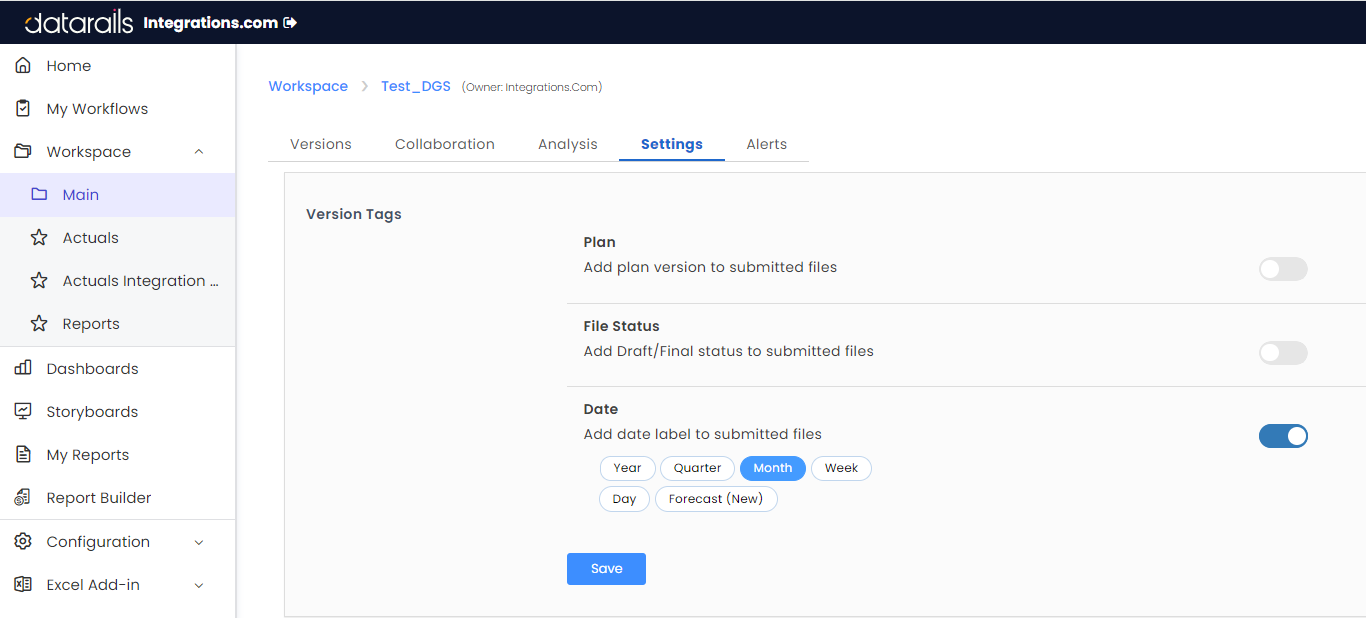Open Report Builder icon
The height and width of the screenshot is (618, 1366).
(x=23, y=498)
